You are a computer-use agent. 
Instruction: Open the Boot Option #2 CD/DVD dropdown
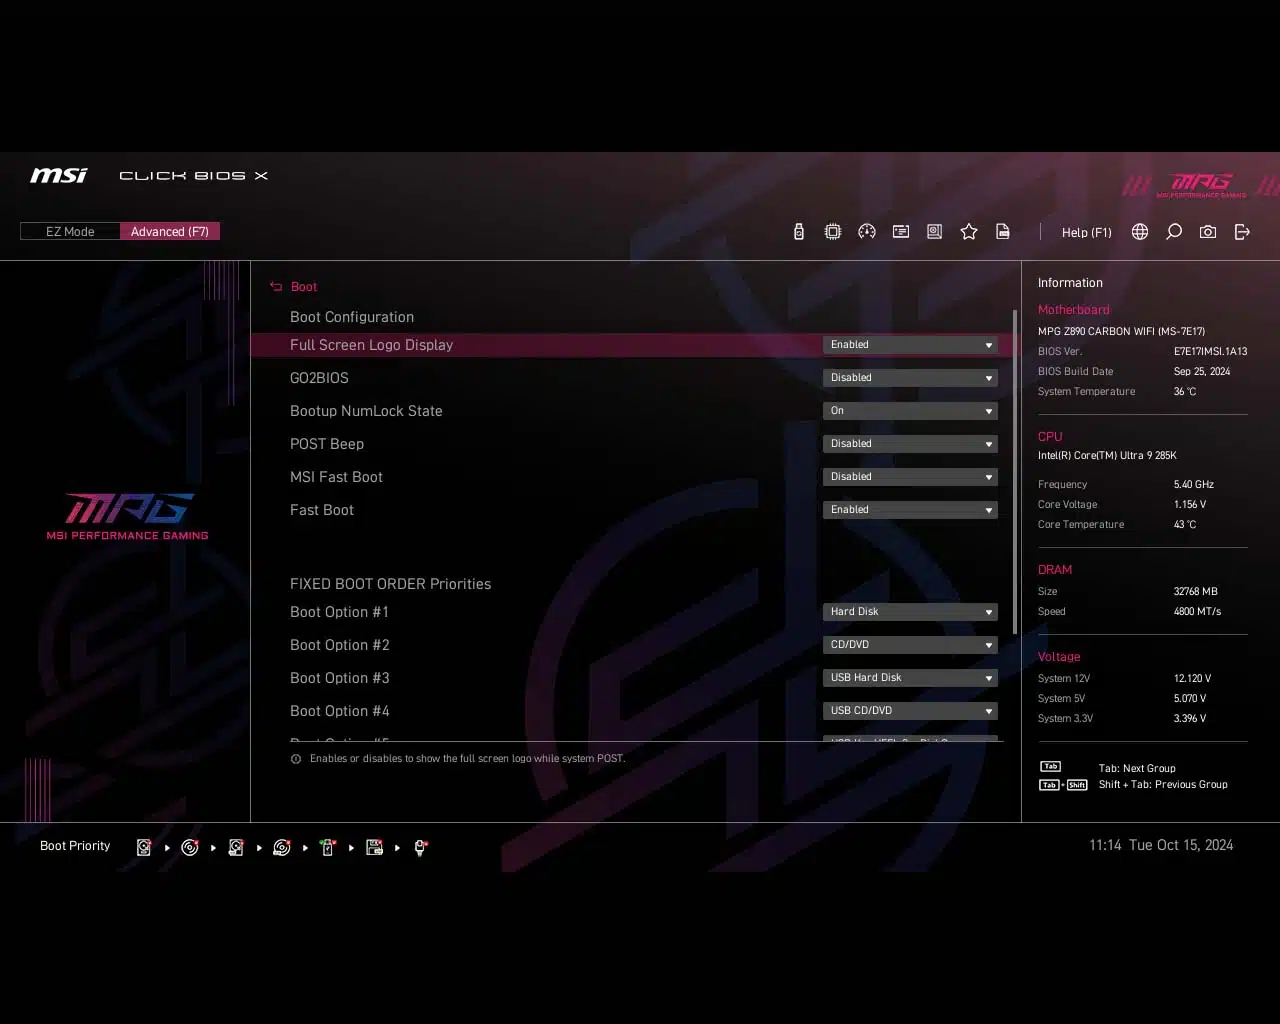910,645
